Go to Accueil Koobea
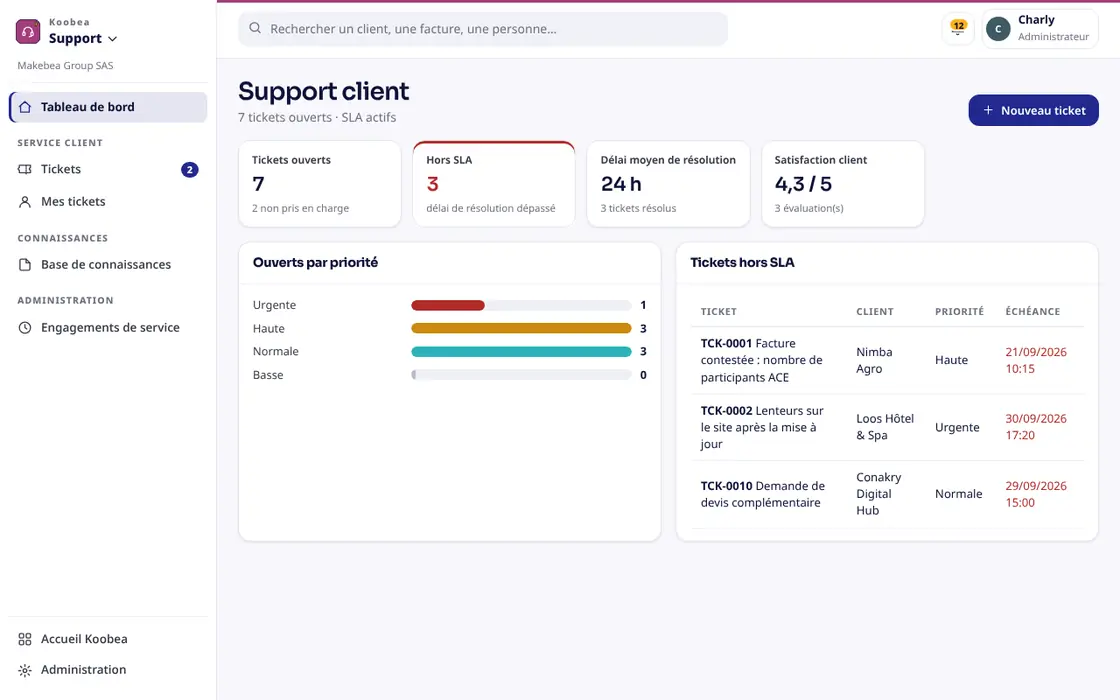The image size is (1120, 700). click(108, 639)
